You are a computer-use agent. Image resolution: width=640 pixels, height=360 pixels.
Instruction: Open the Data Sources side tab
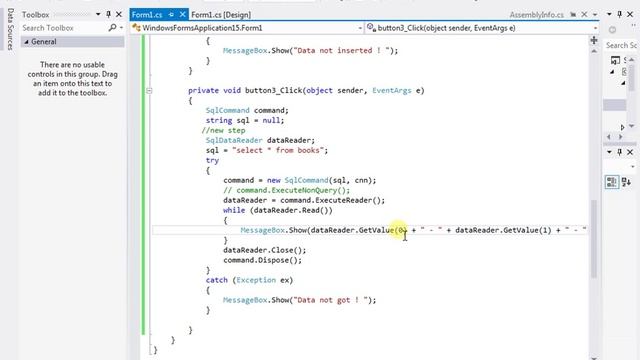point(10,29)
